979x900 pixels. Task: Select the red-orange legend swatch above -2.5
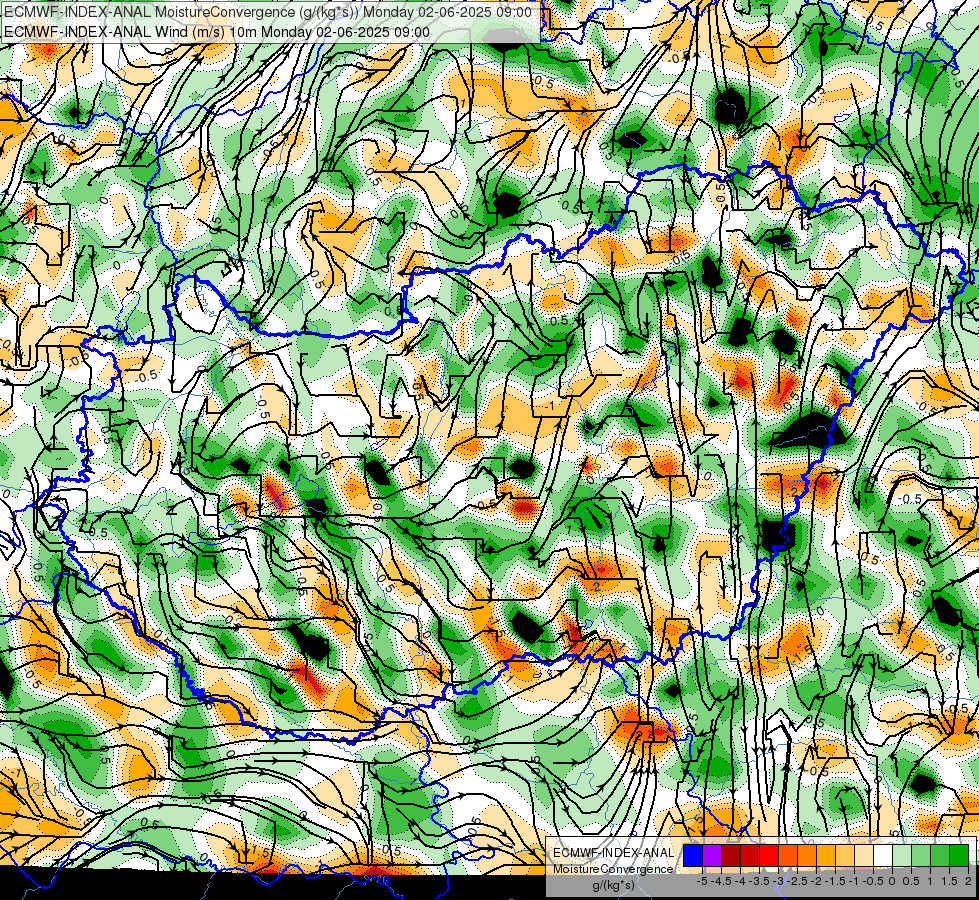click(788, 855)
